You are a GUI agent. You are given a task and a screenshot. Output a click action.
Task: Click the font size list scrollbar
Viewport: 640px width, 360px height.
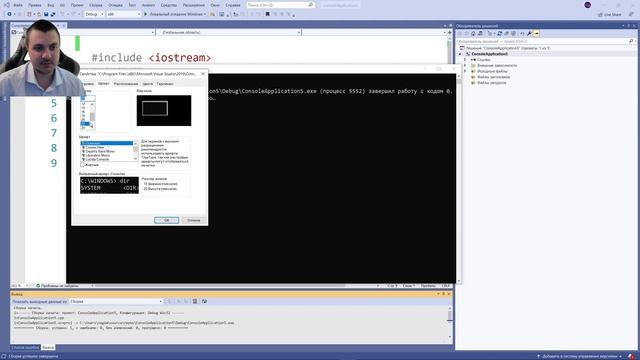[92, 115]
